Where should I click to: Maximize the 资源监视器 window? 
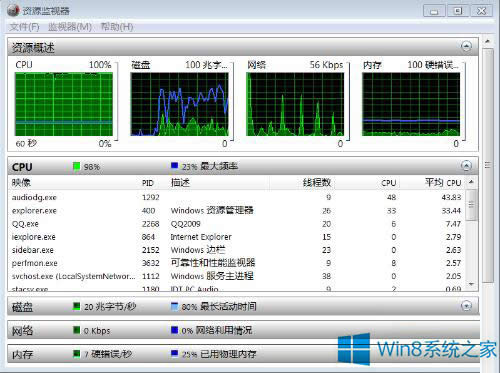(x=457, y=11)
